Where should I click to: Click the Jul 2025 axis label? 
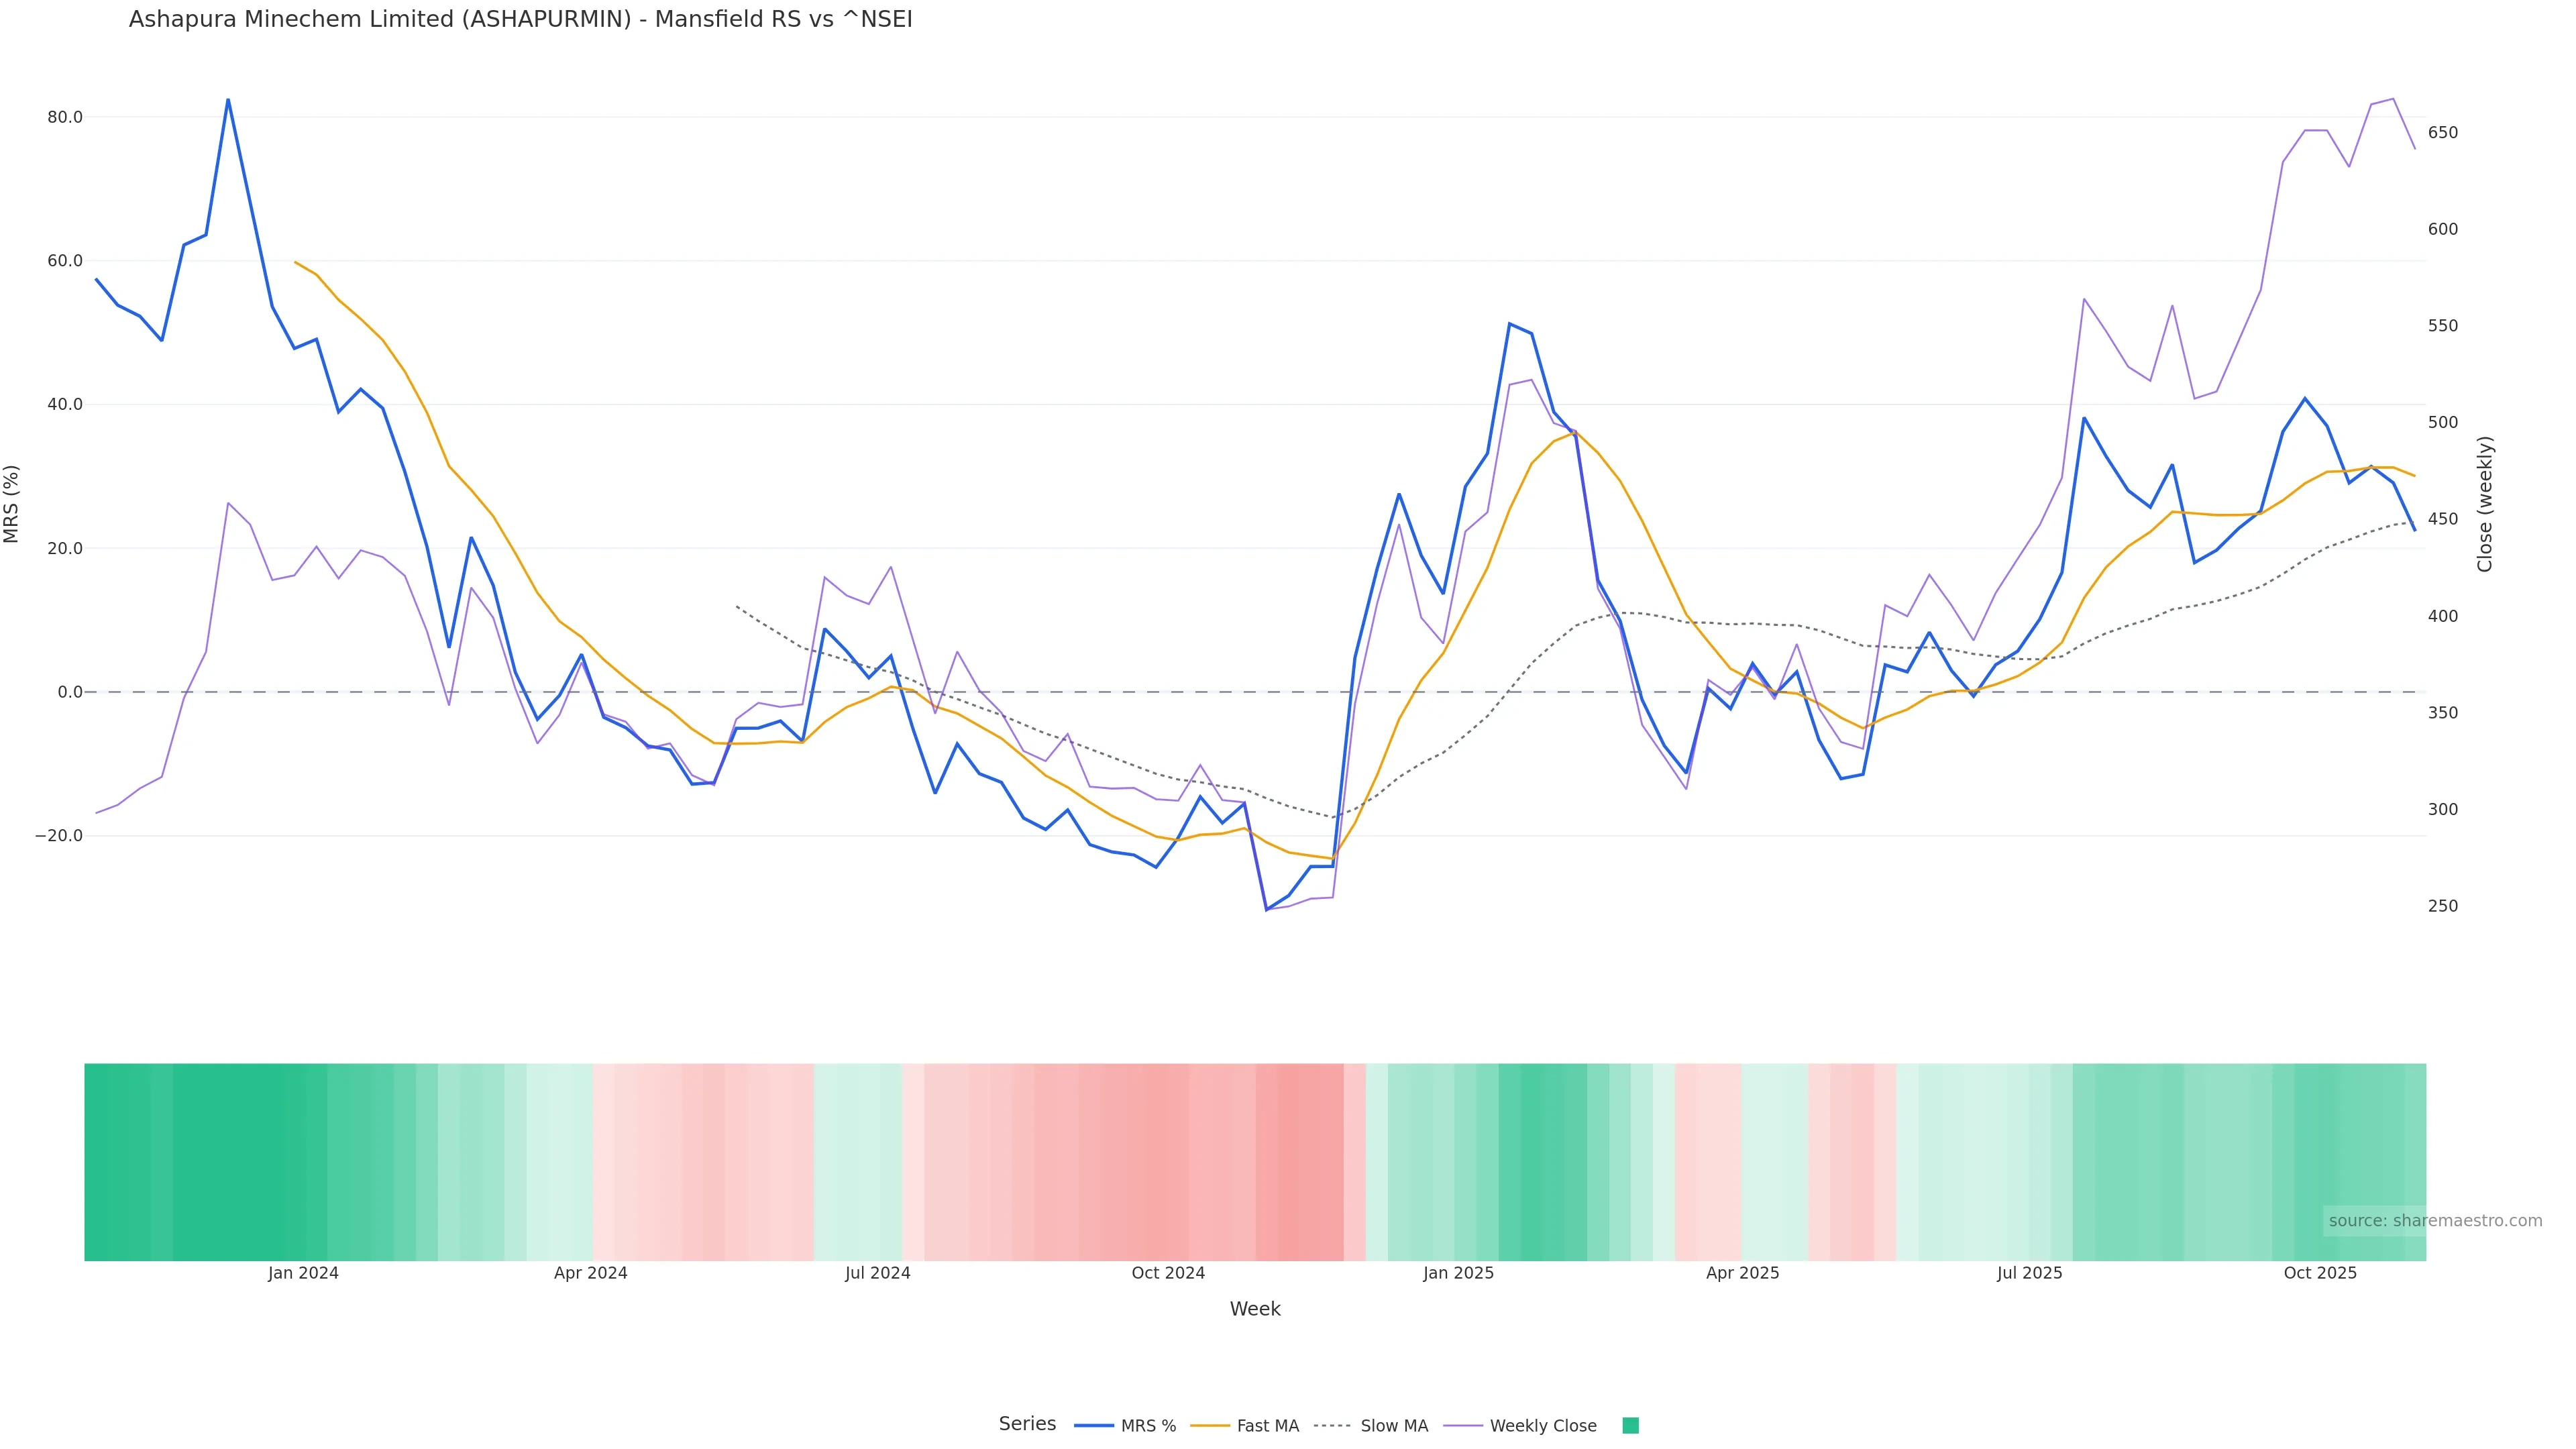(2029, 1274)
